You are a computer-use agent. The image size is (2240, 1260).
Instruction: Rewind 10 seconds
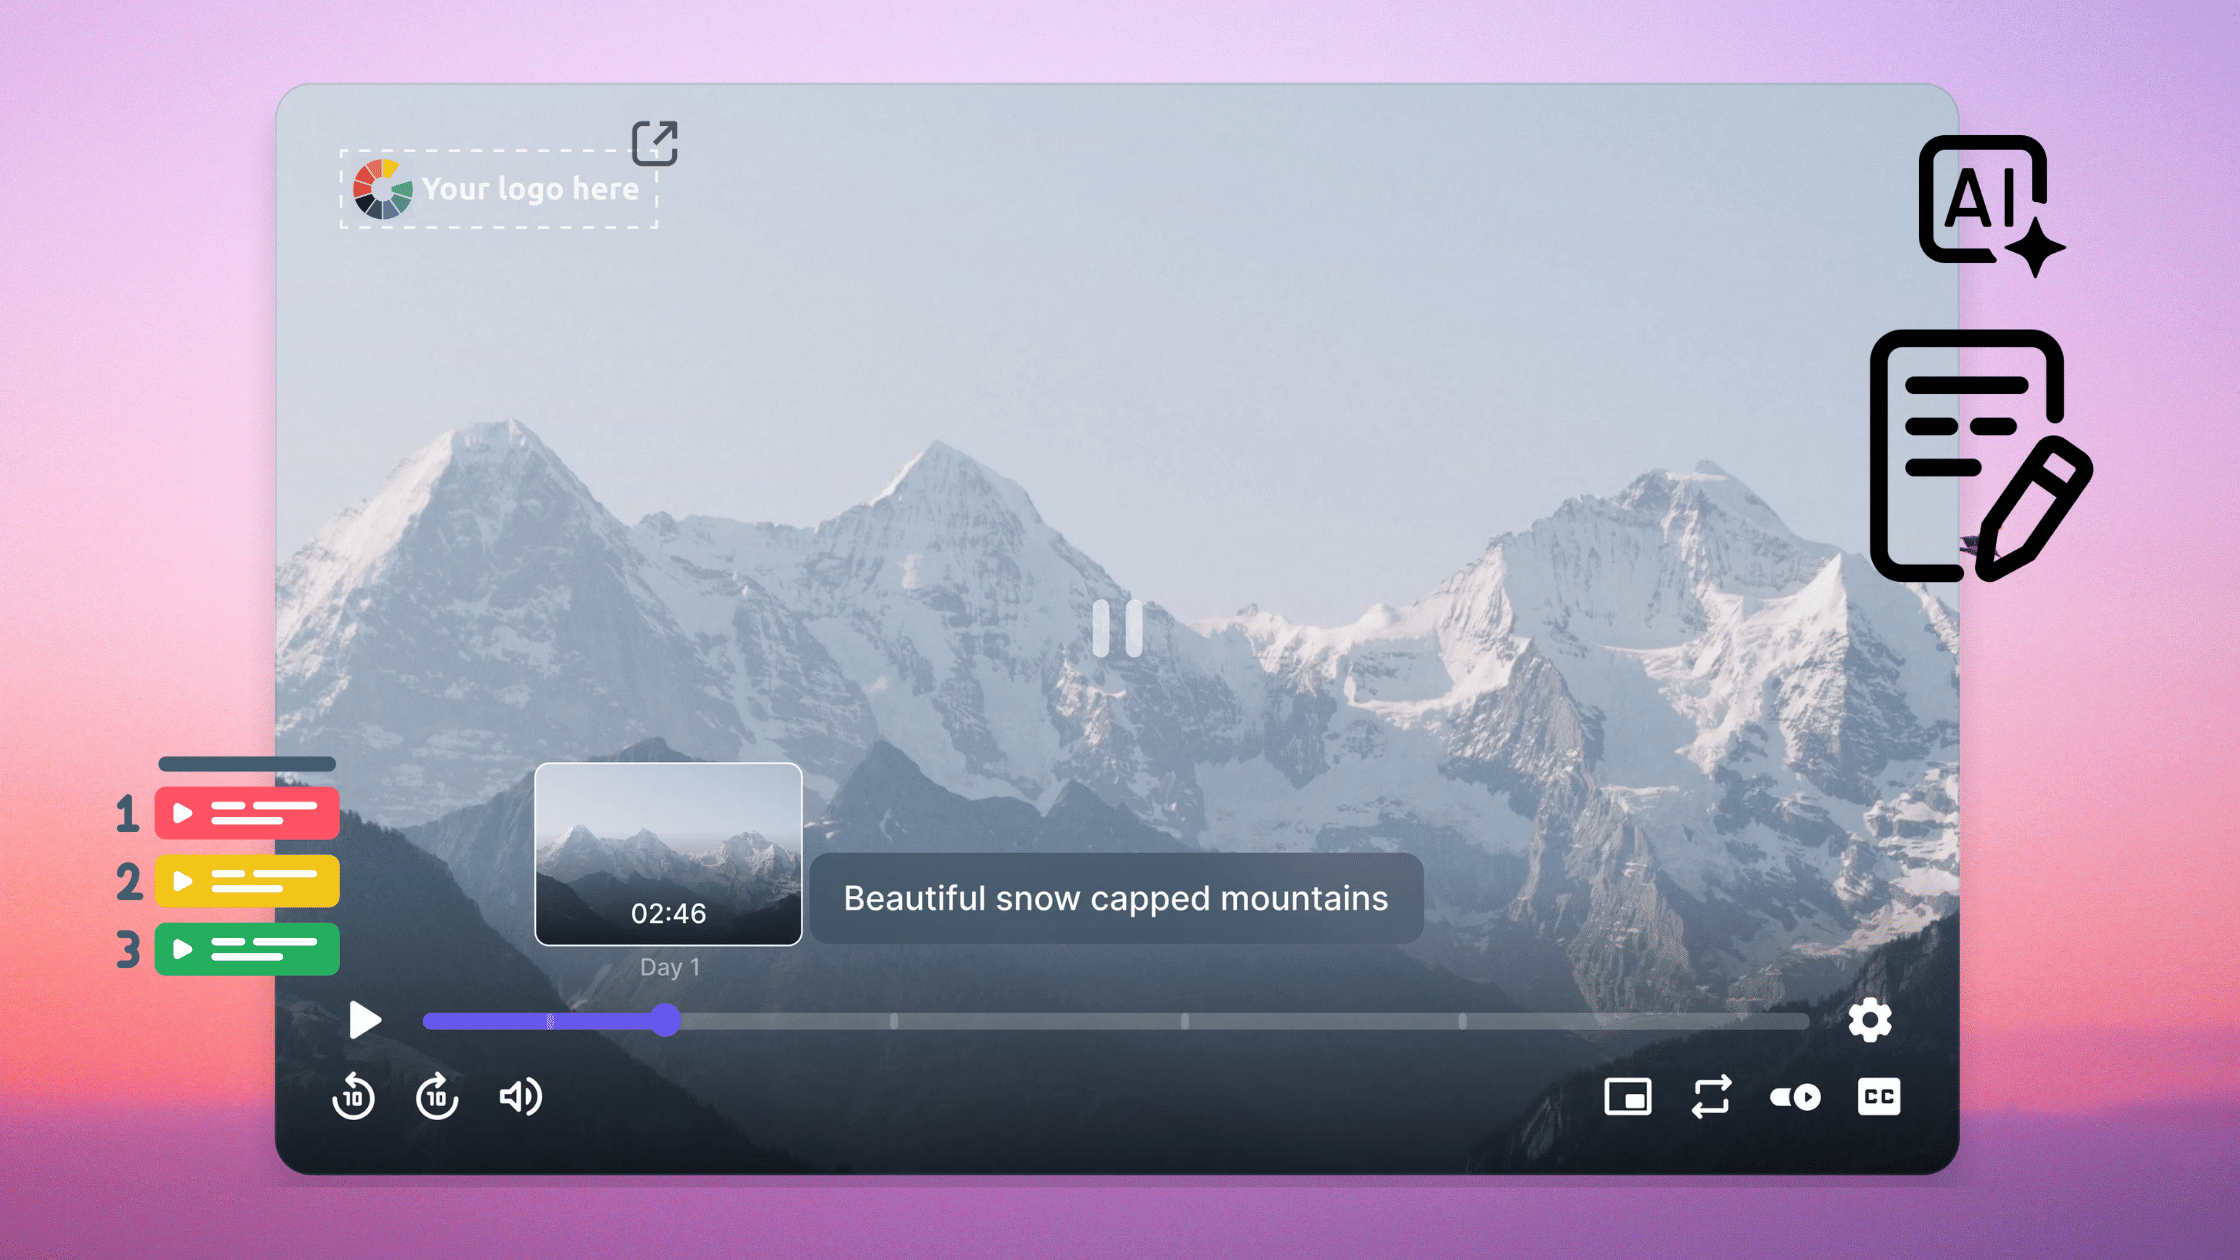[353, 1097]
